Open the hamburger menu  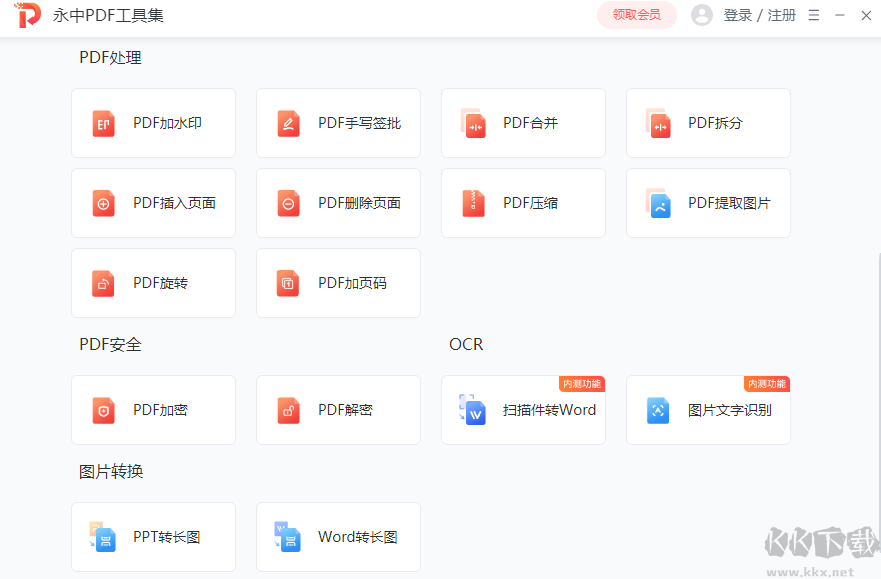[x=816, y=15]
